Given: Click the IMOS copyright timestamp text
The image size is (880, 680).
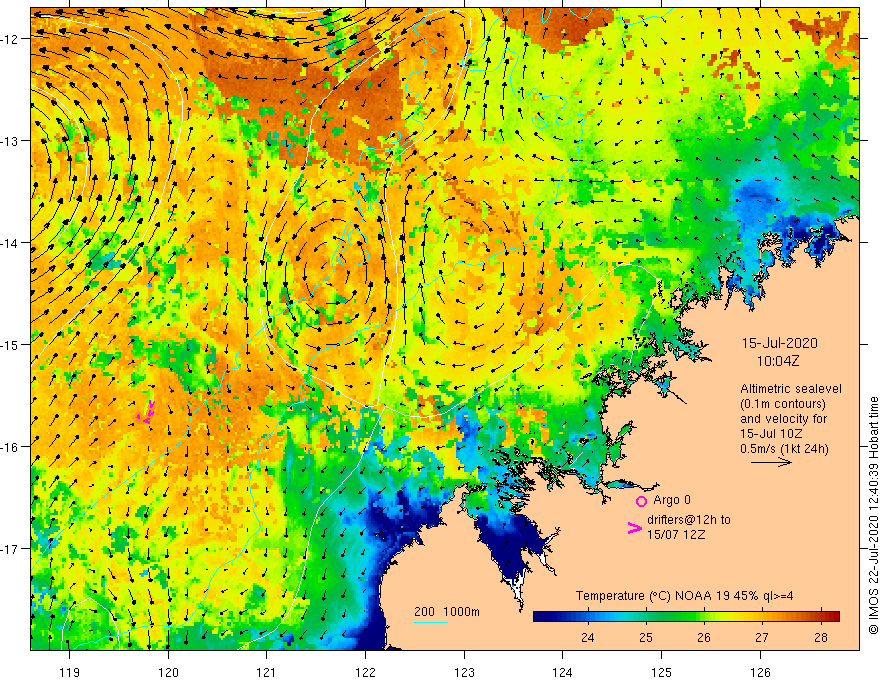Looking at the screenshot, I should (873, 515).
